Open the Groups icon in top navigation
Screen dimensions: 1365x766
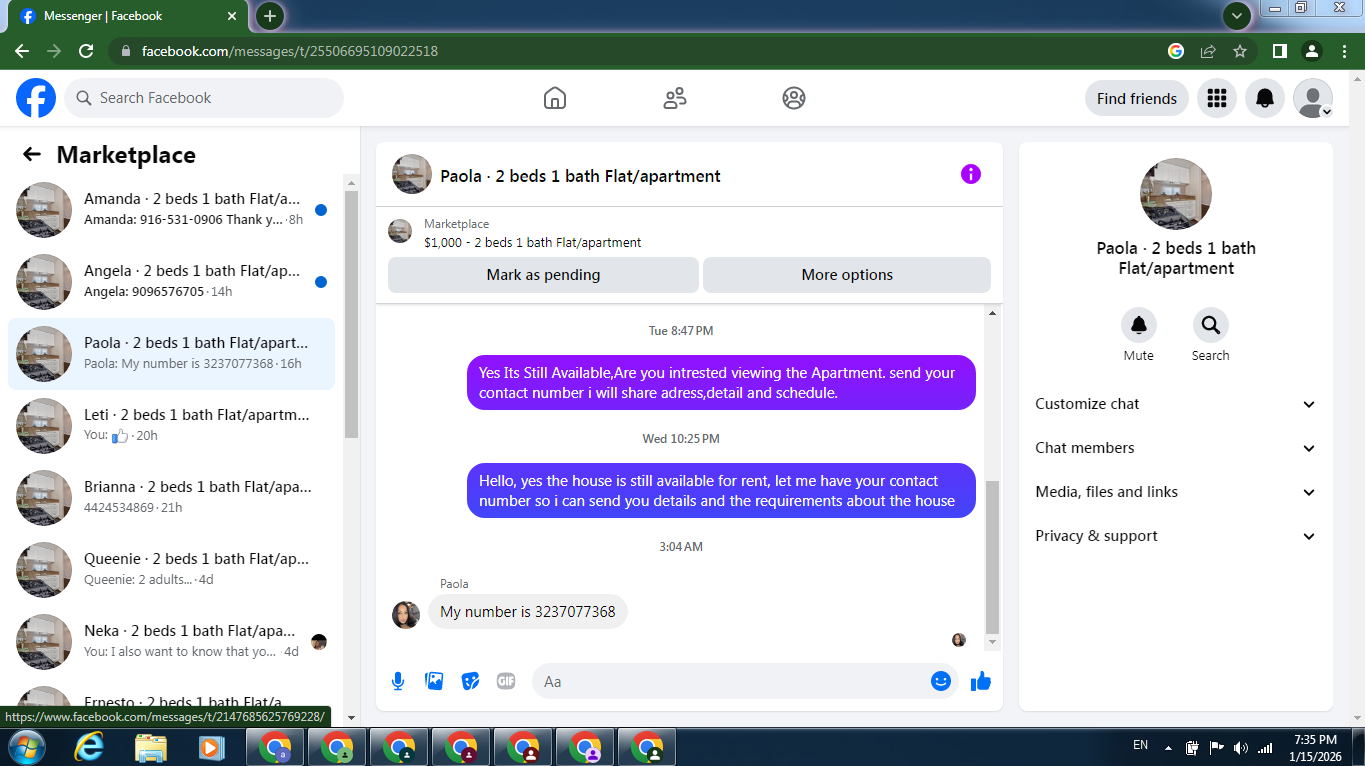click(794, 98)
